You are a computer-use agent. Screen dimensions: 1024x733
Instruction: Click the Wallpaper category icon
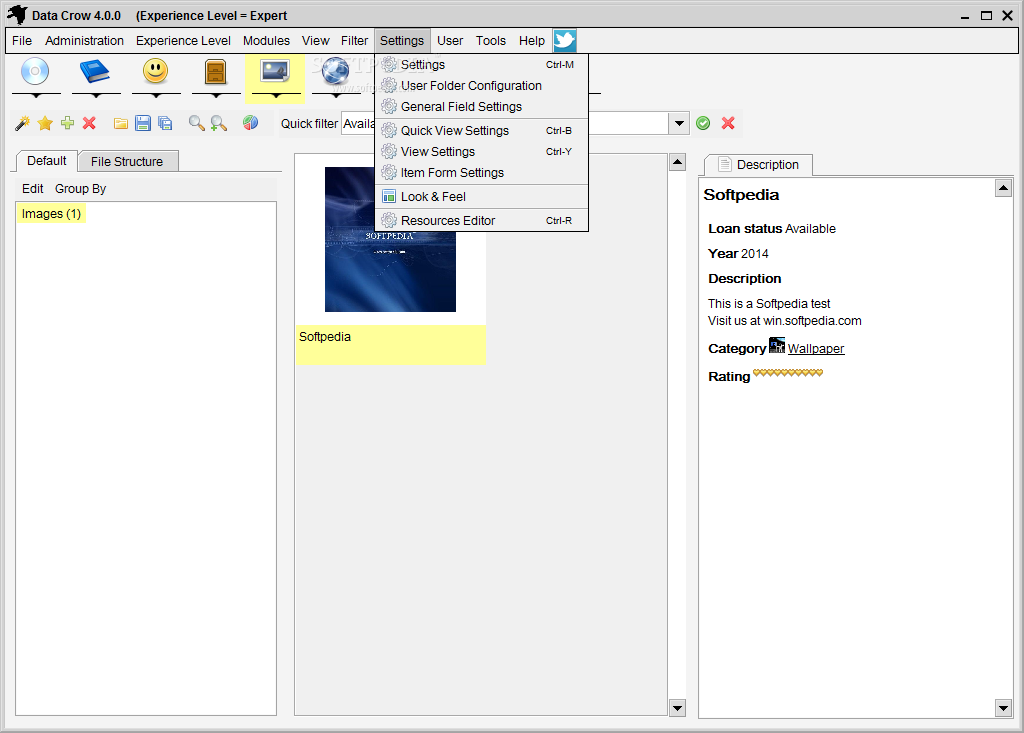777,346
